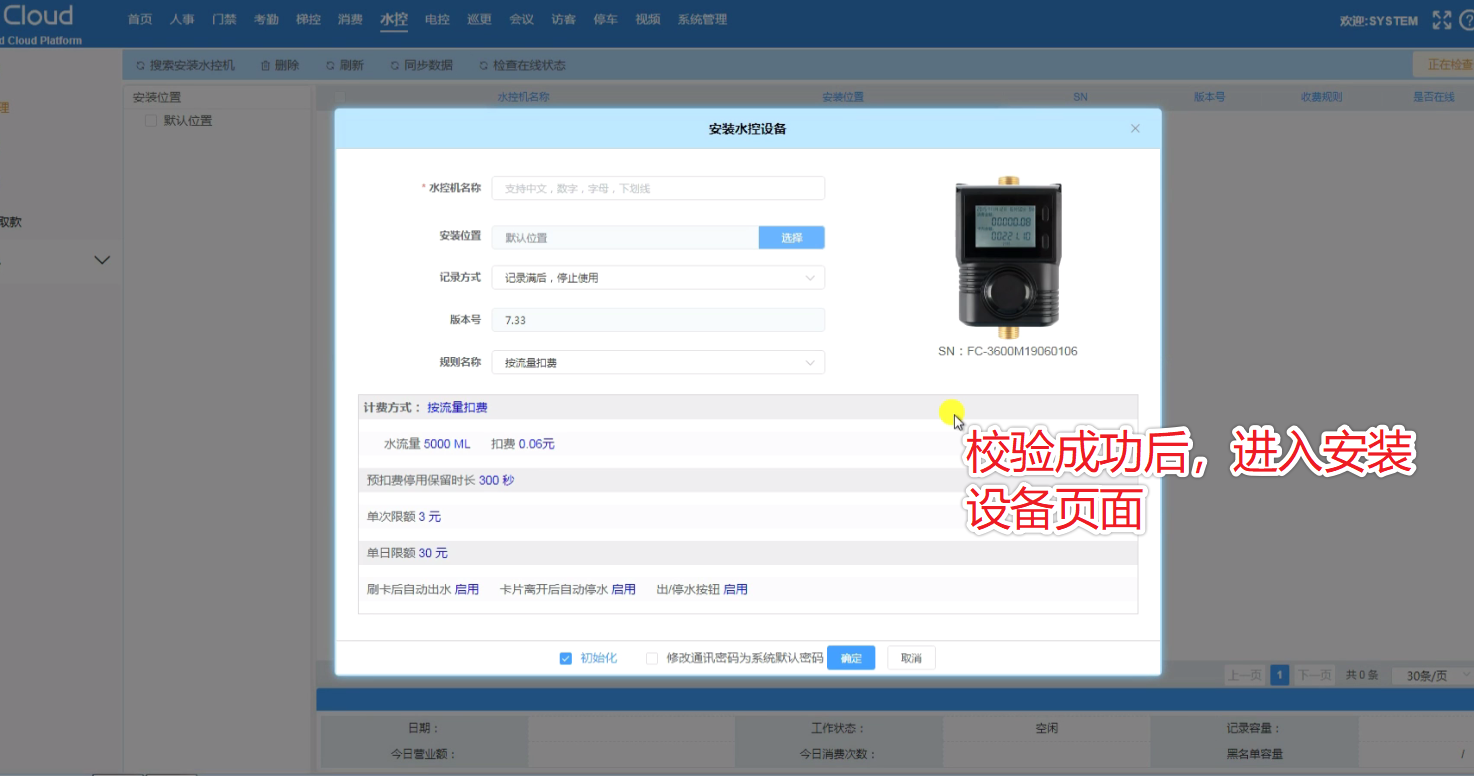Open the 访客 menu
The width and height of the screenshot is (1474, 776).
(x=563, y=20)
